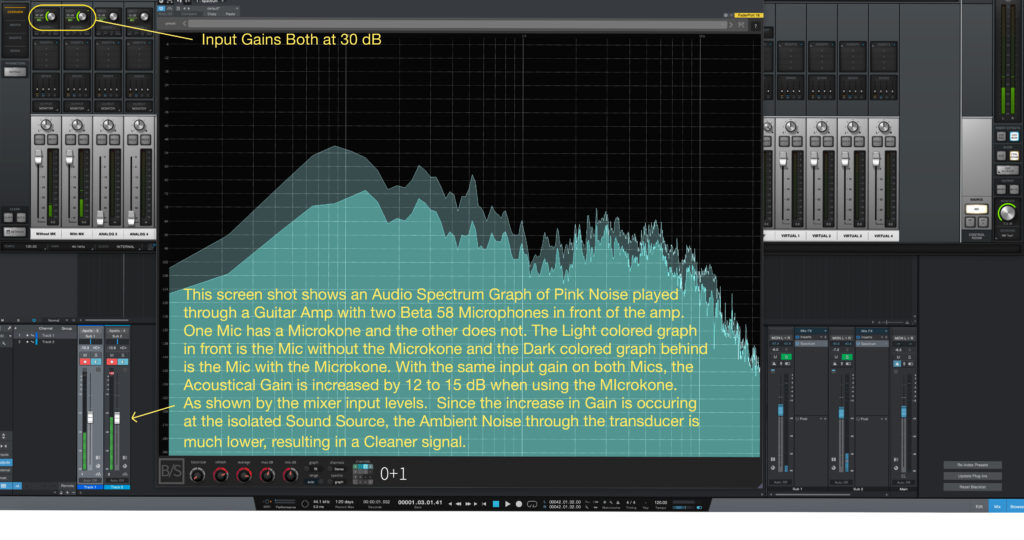
Task: Click the volume fader on the Sub 1 strip
Action: [x=780, y=410]
